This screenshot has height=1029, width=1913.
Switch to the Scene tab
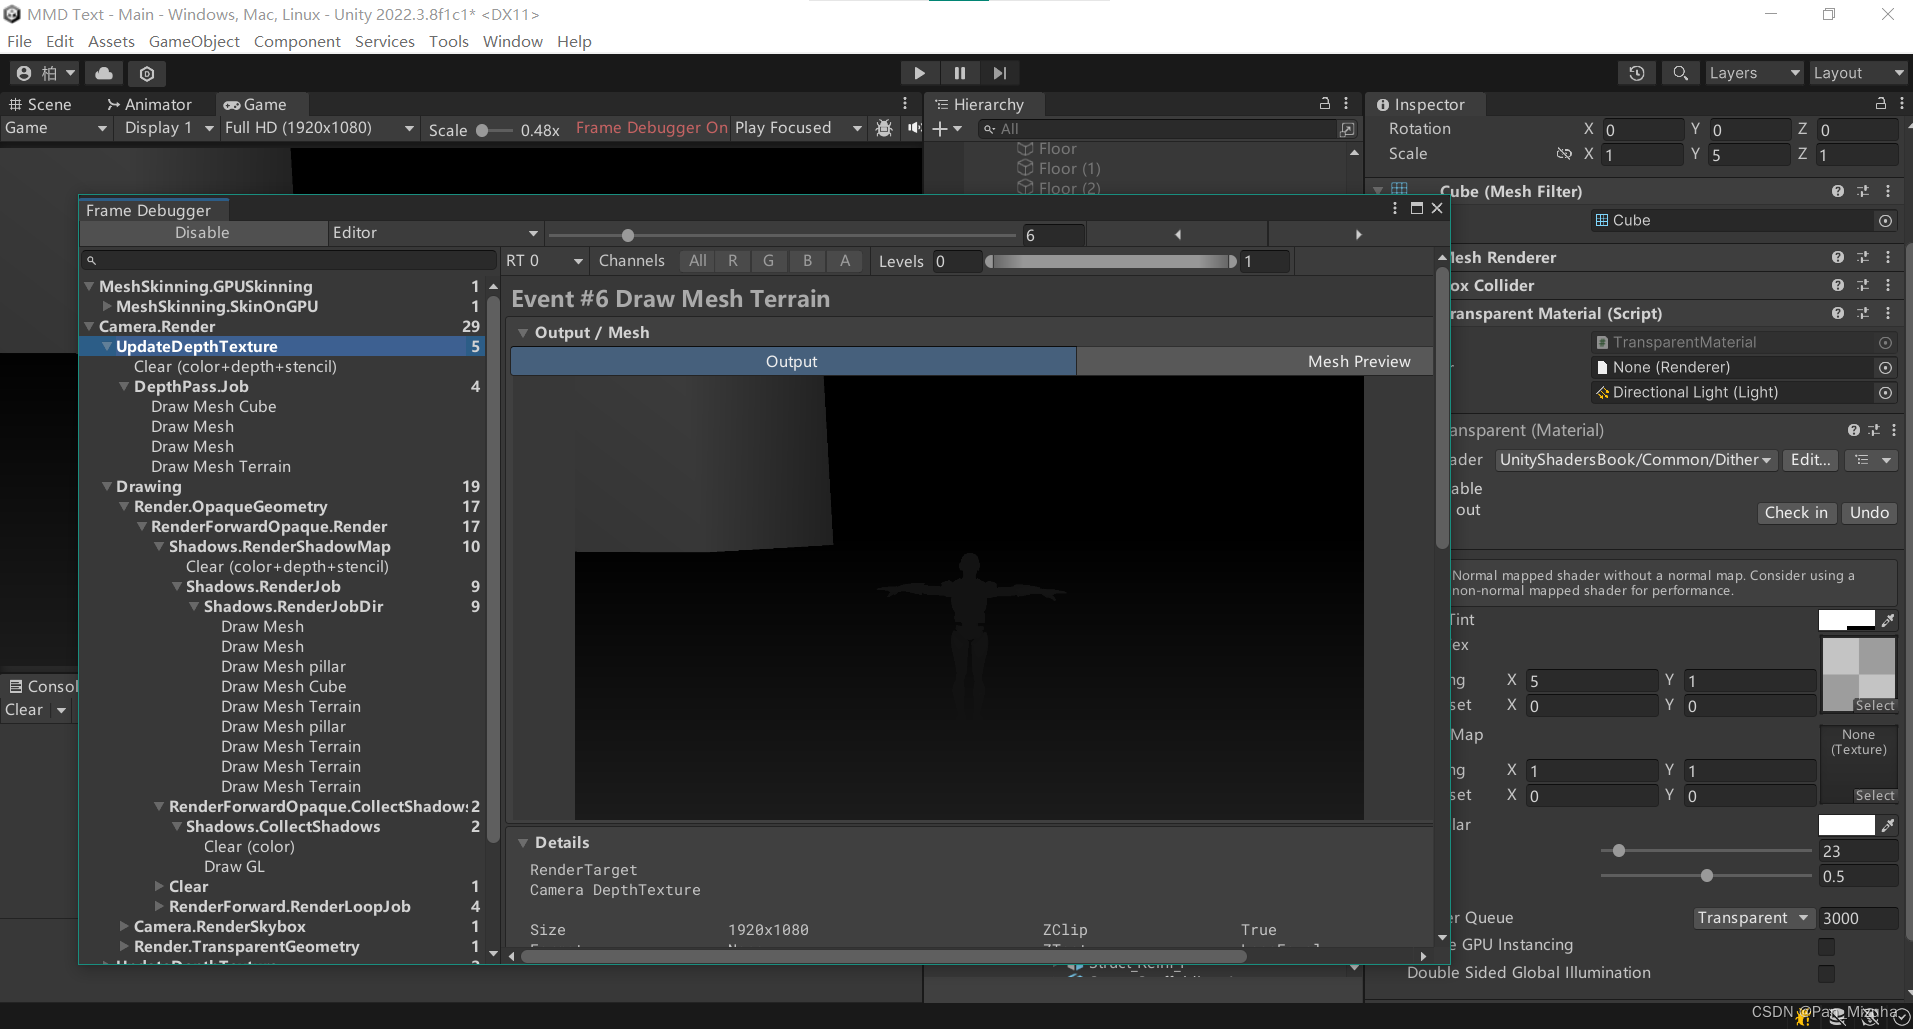coord(42,104)
